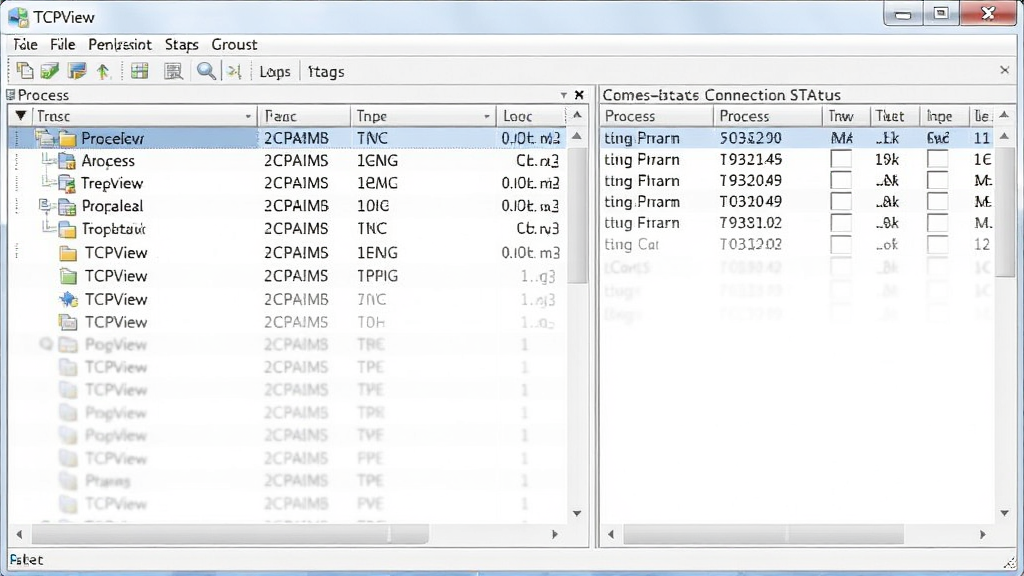Click the 19k value cell
The image size is (1024, 576).
pos(888,159)
